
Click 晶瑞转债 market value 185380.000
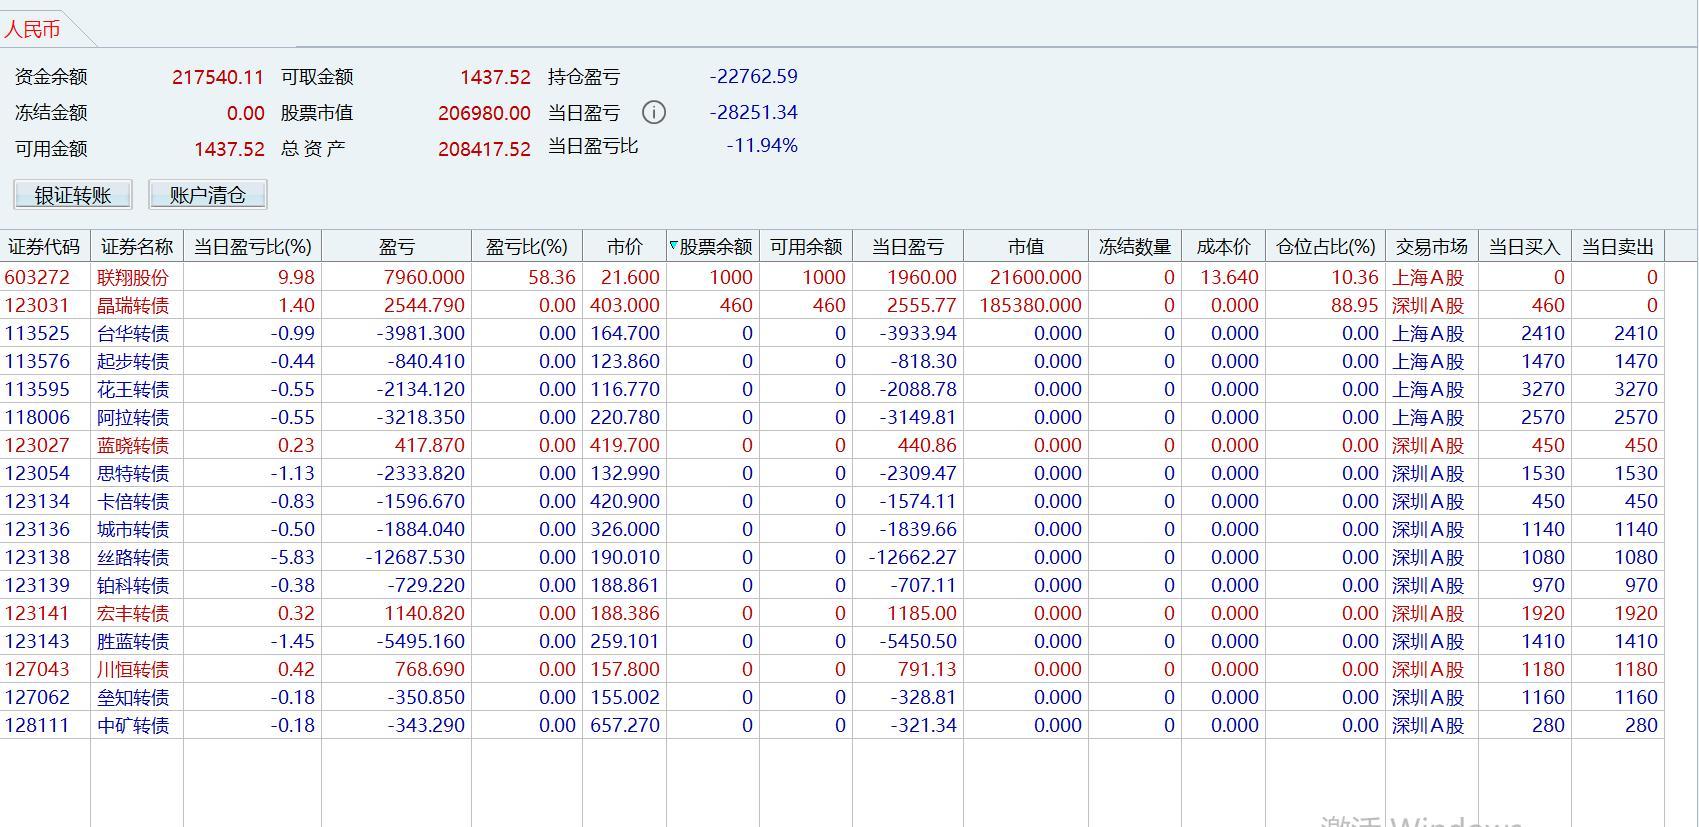pos(1030,305)
